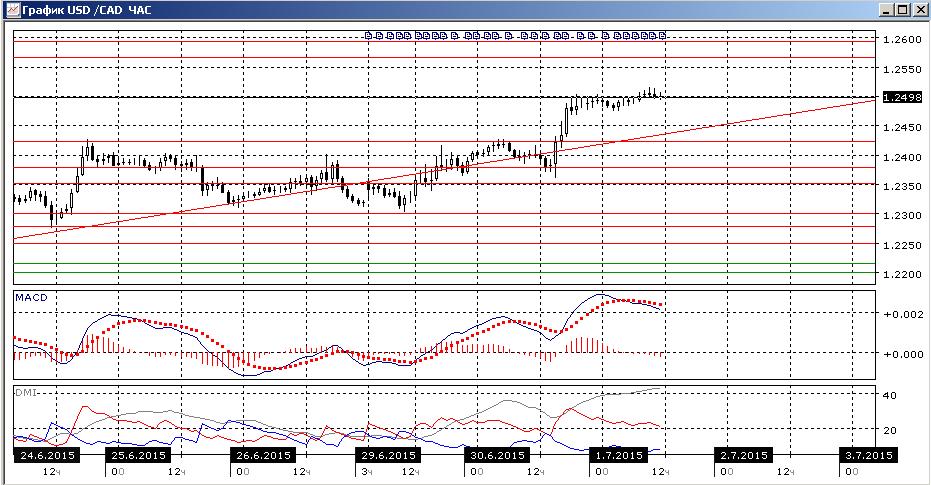Click the first news marker icon atop chart
Screen dimensions: 931x485
[368, 36]
